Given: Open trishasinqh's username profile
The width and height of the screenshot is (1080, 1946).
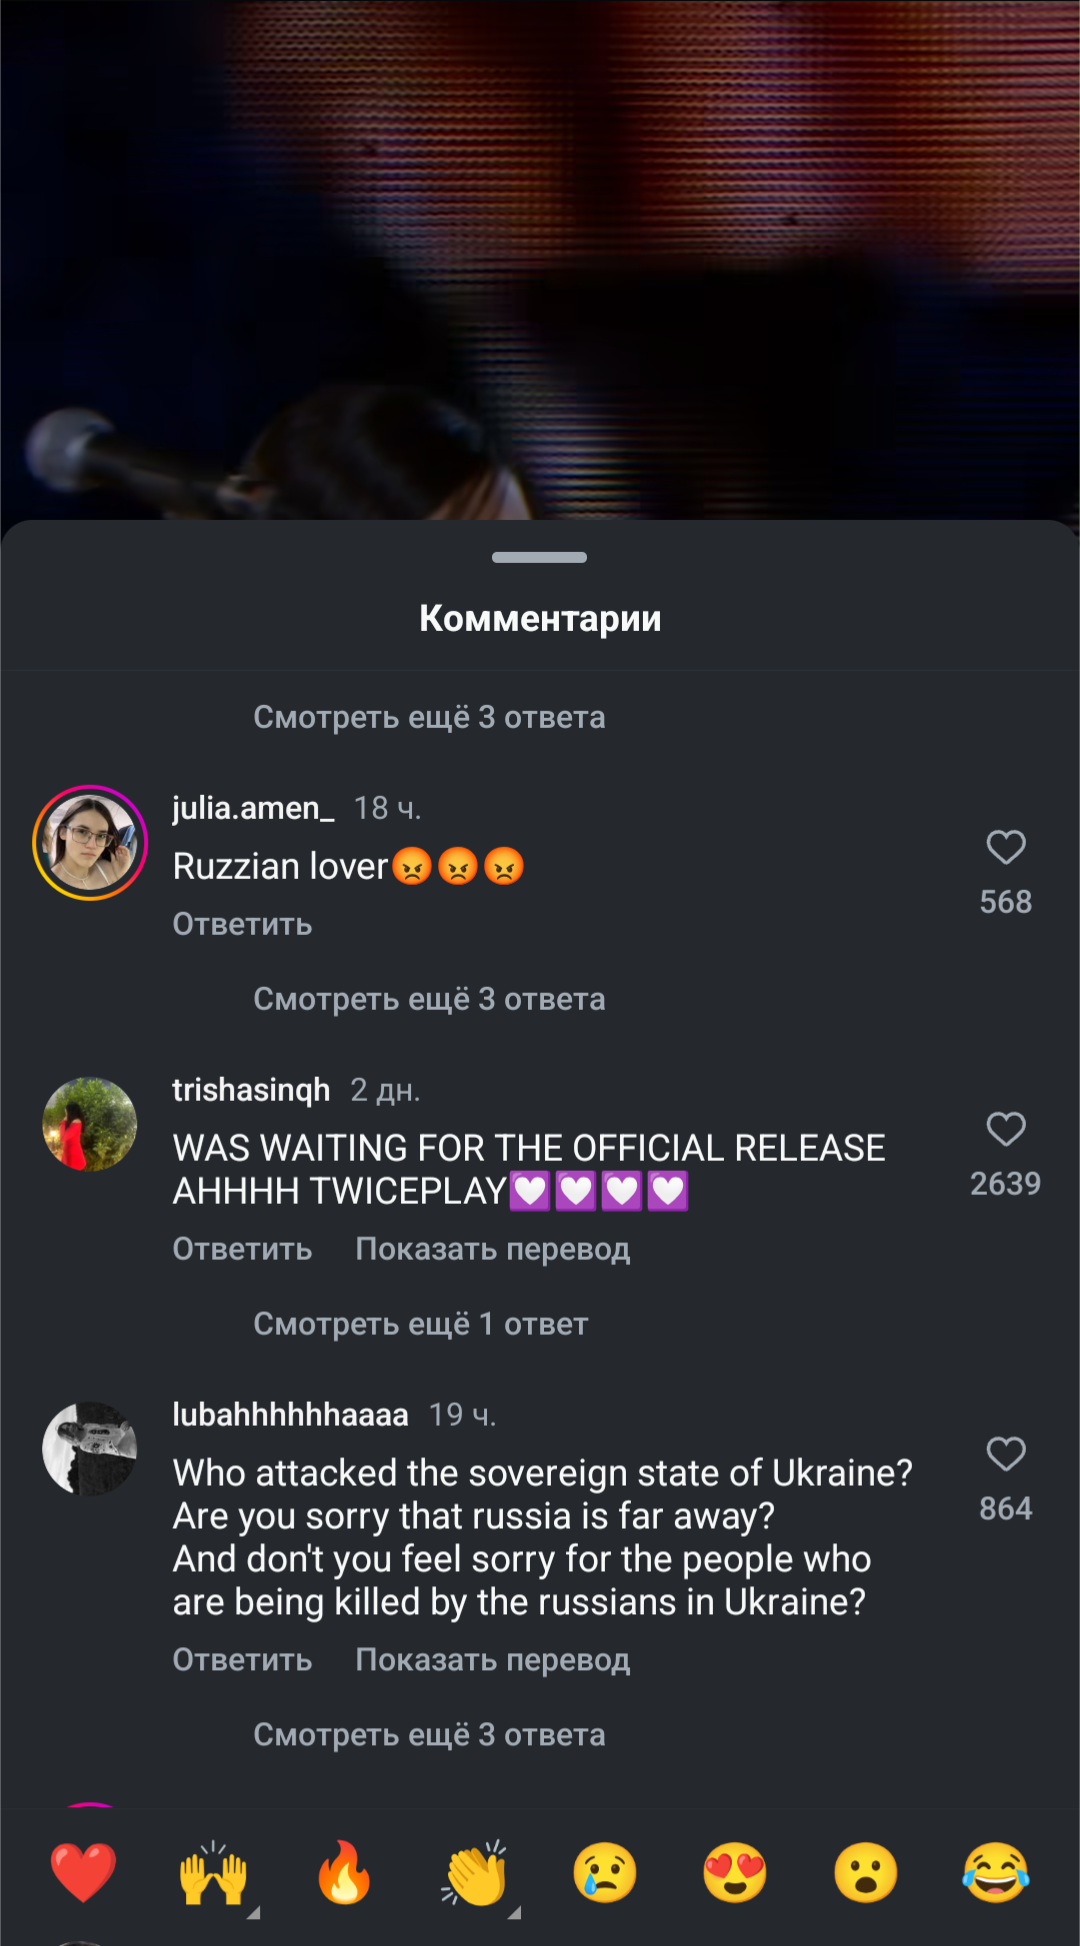Looking at the screenshot, I should [251, 1090].
